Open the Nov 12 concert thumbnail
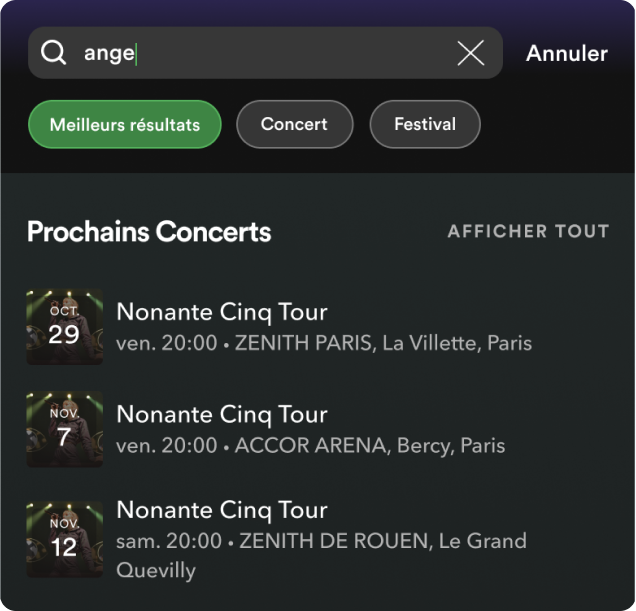Viewport: 636px width, 611px height. click(x=64, y=540)
